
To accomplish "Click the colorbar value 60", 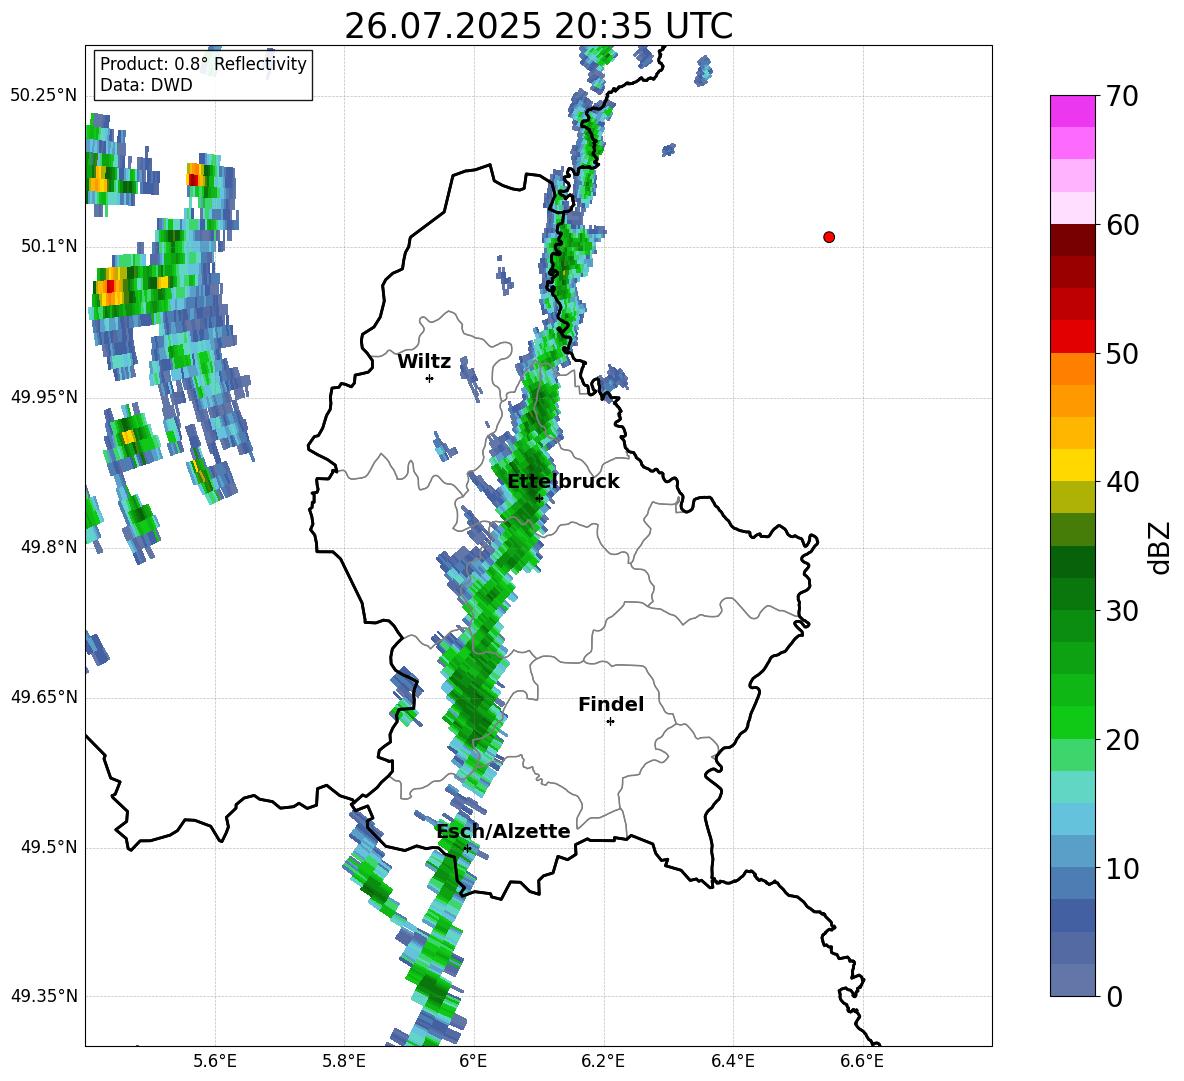I will point(1122,225).
